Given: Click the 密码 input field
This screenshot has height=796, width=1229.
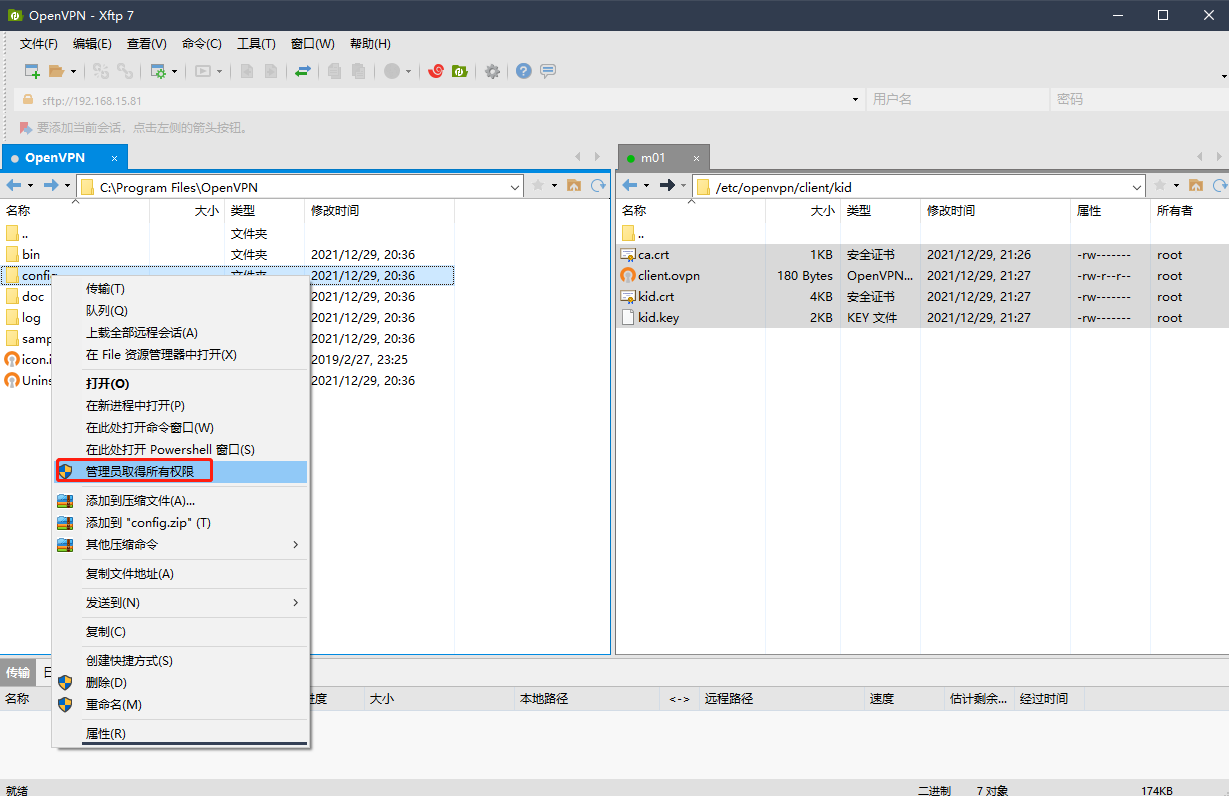Looking at the screenshot, I should [x=1138, y=100].
